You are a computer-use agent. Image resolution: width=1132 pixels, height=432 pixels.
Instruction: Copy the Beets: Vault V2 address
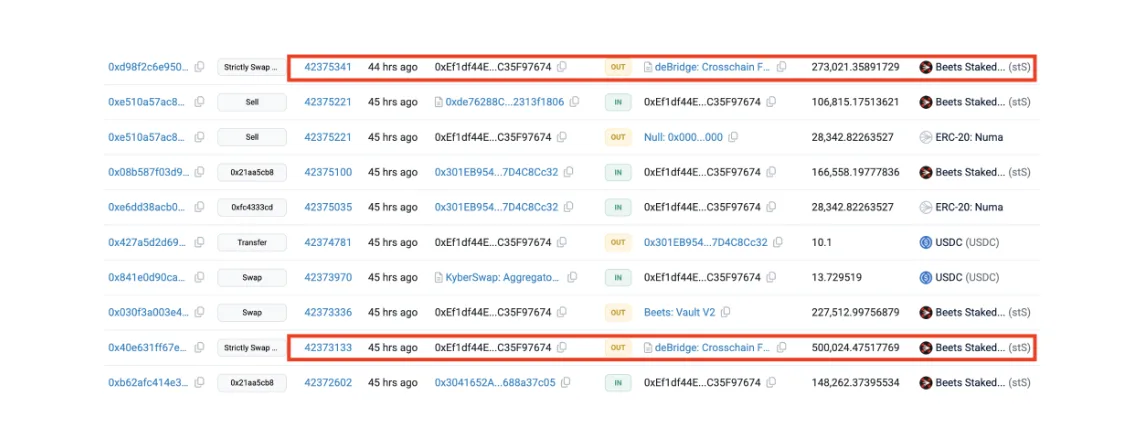click(x=726, y=313)
